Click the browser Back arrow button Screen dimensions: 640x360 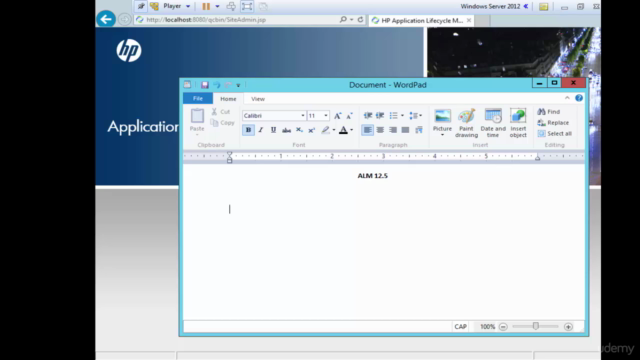click(x=106, y=19)
